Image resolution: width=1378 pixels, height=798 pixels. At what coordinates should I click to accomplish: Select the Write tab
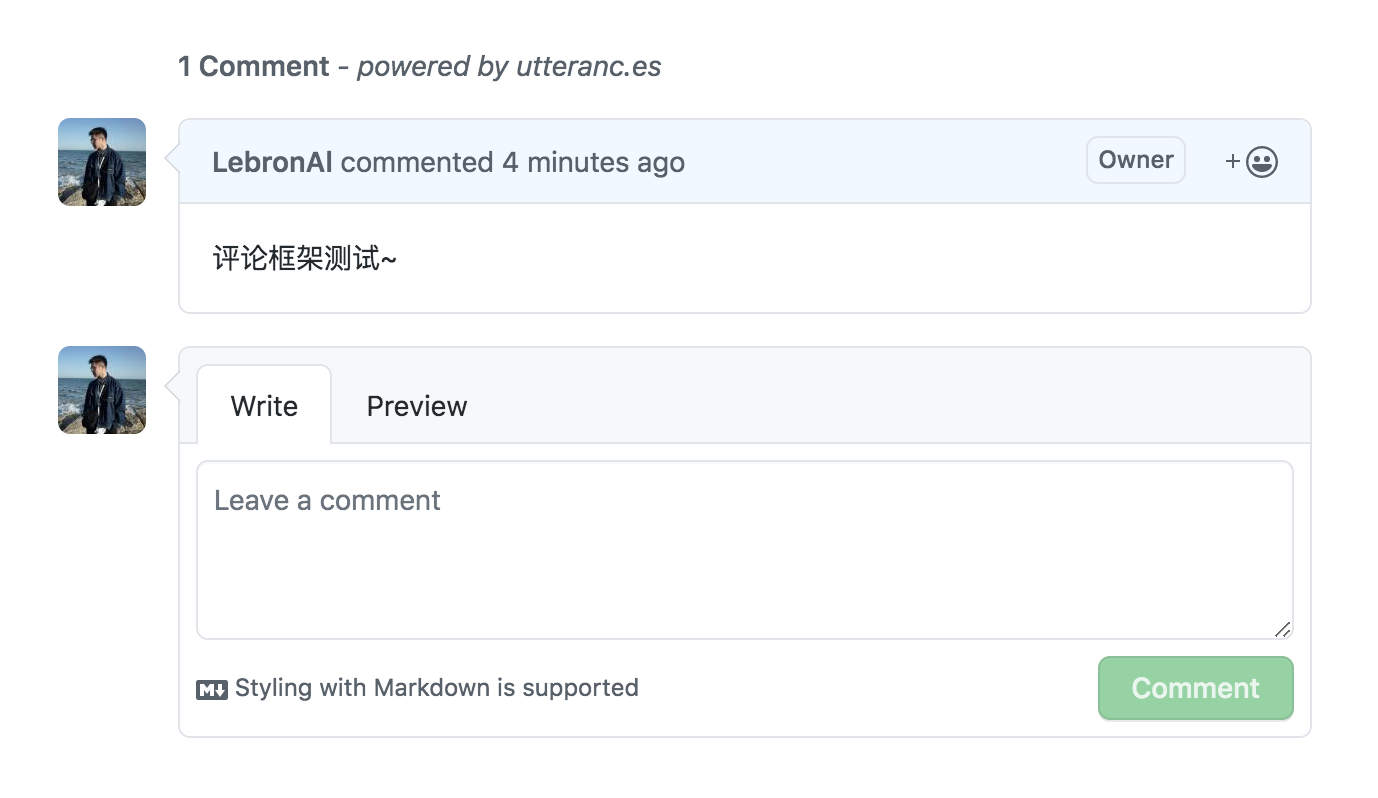pyautogui.click(x=264, y=406)
